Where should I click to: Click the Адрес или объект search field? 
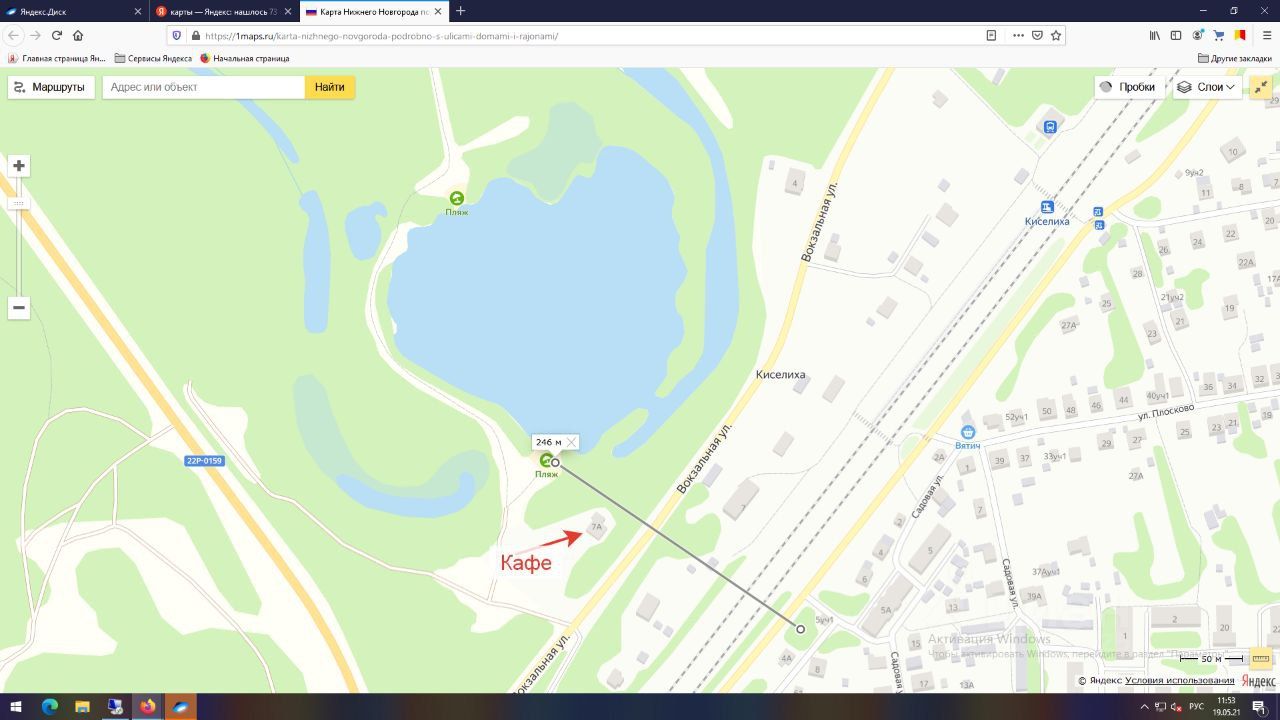[204, 87]
